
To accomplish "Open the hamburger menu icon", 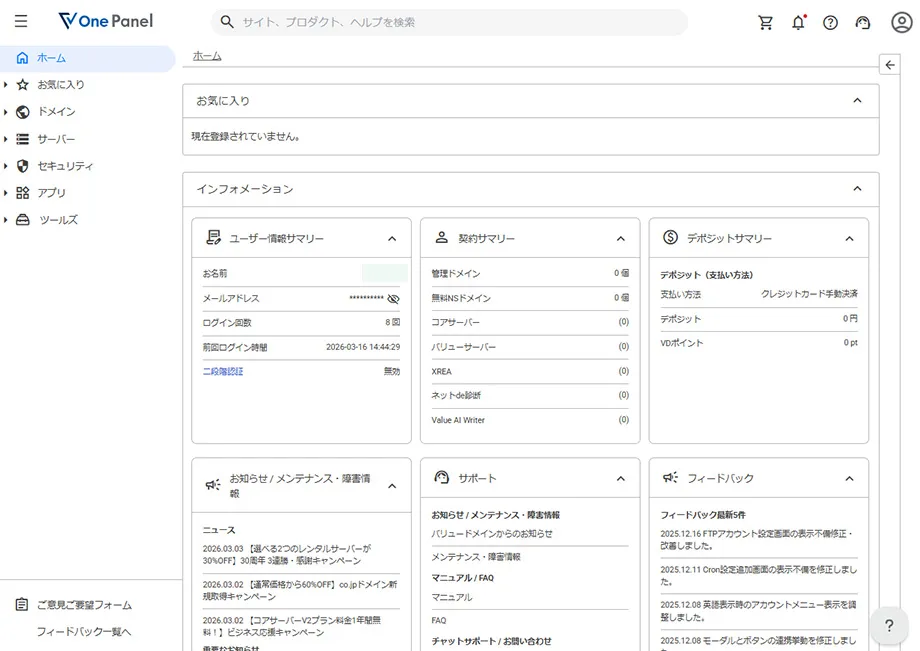I will point(21,22).
